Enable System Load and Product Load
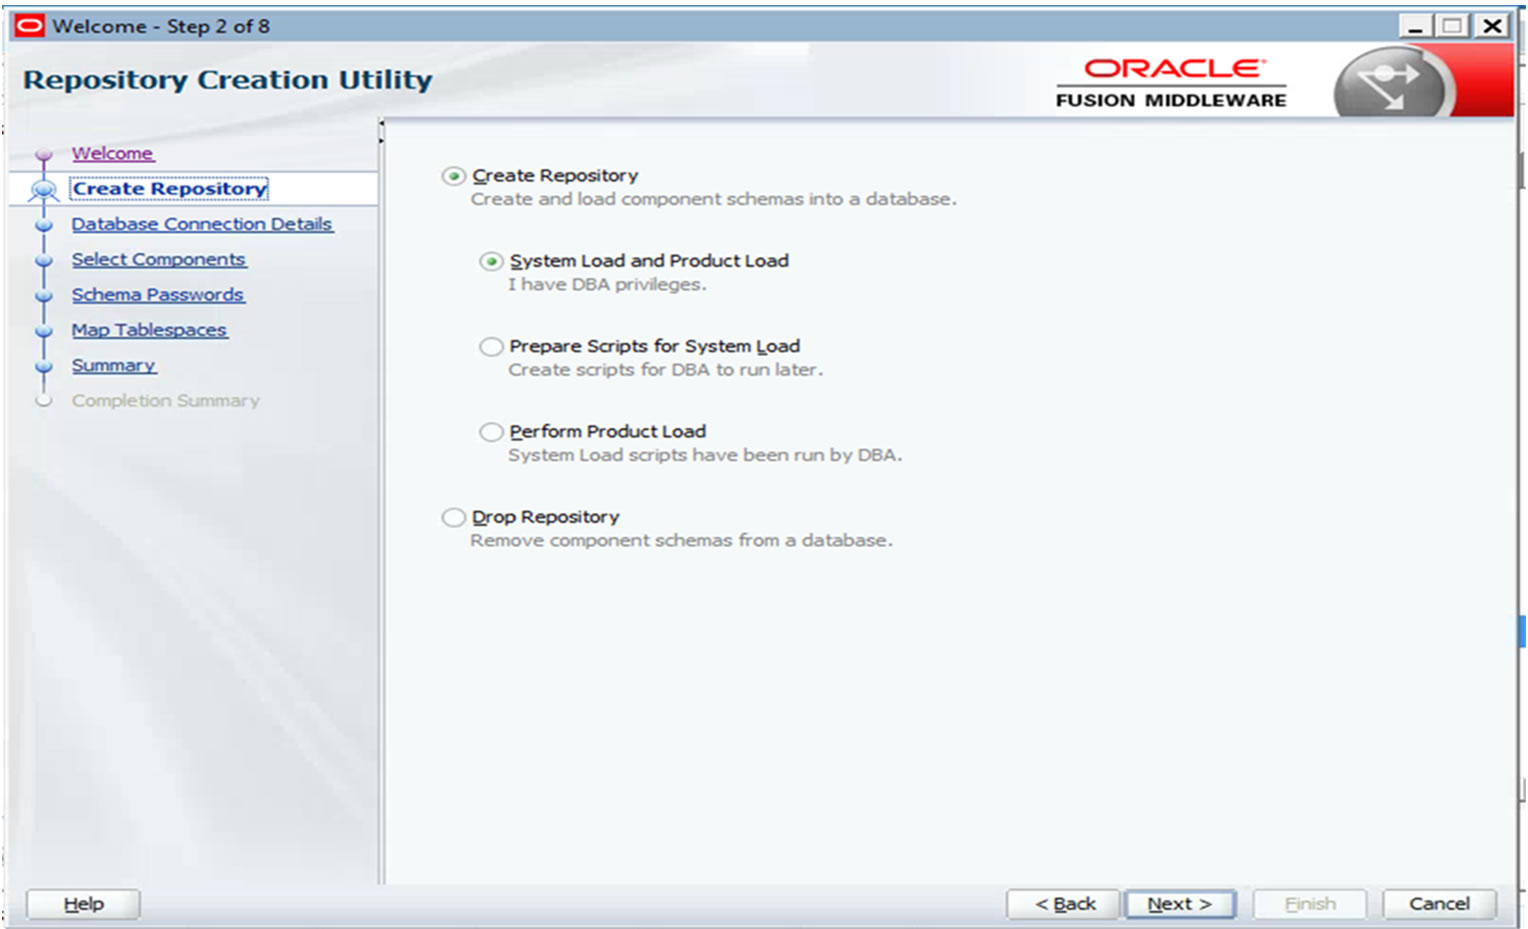The height and width of the screenshot is (929, 1528). tap(491, 261)
